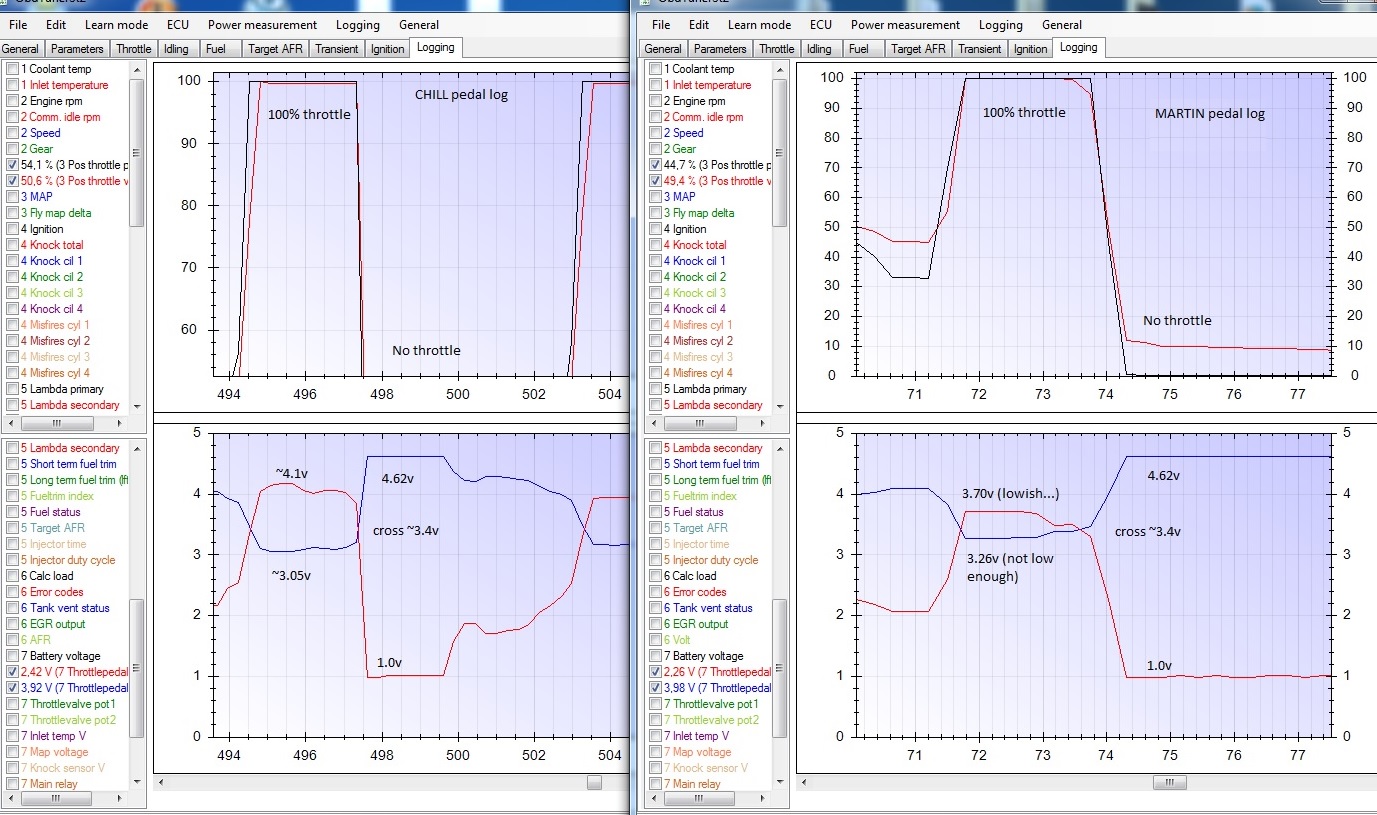Enable 4 Knock total in CHILL log window
This screenshot has height=815, width=1377.
pos(12,245)
